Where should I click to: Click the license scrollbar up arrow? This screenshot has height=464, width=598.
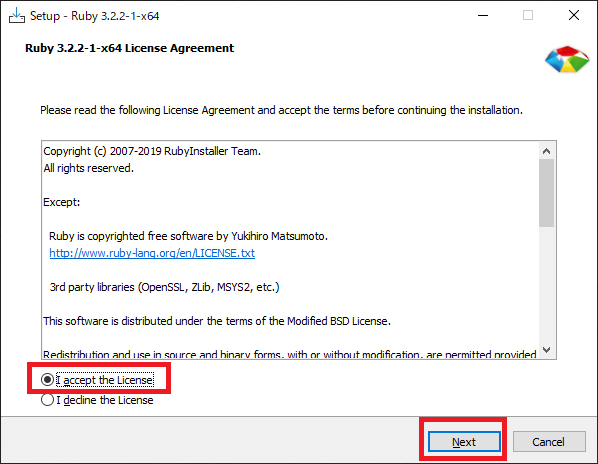(546, 151)
